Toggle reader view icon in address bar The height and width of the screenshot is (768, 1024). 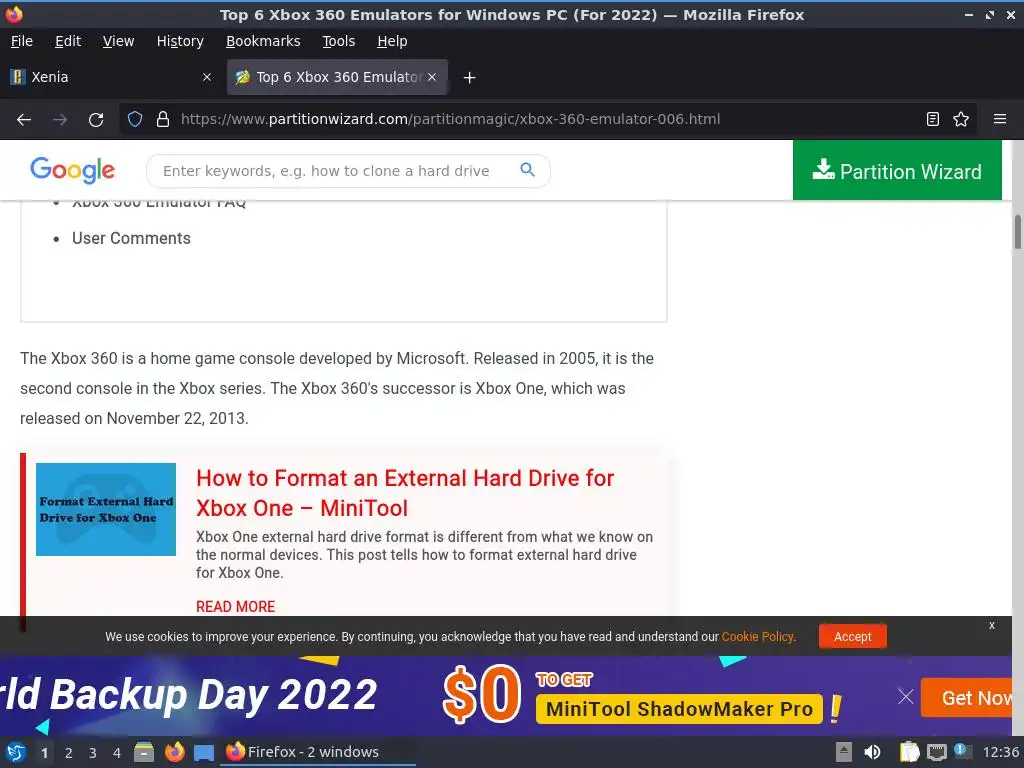[933, 120]
